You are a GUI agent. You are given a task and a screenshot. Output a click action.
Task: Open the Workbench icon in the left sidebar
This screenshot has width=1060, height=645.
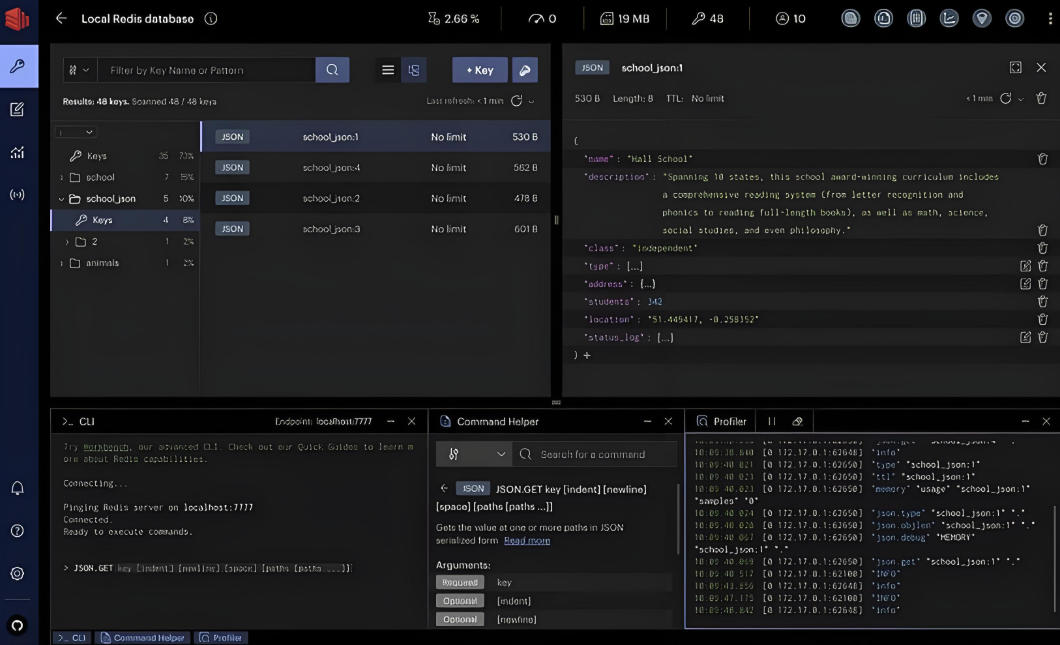[17, 110]
